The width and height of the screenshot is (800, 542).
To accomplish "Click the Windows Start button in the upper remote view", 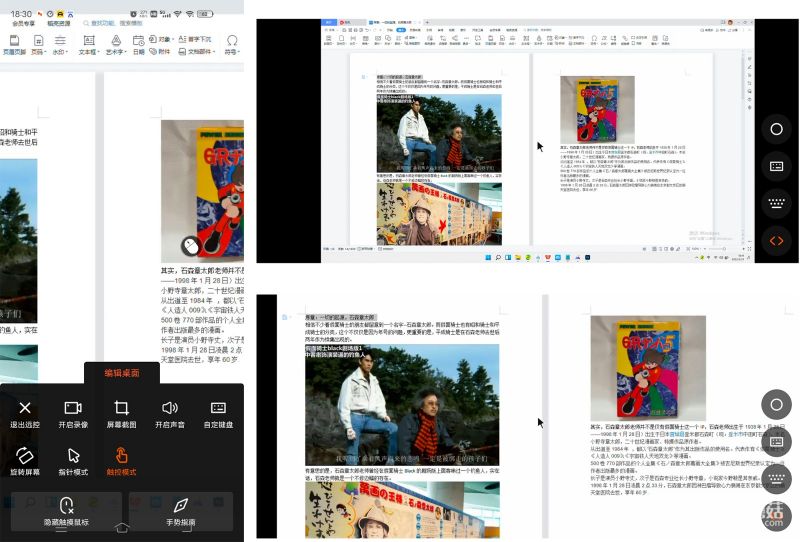I will 488,258.
